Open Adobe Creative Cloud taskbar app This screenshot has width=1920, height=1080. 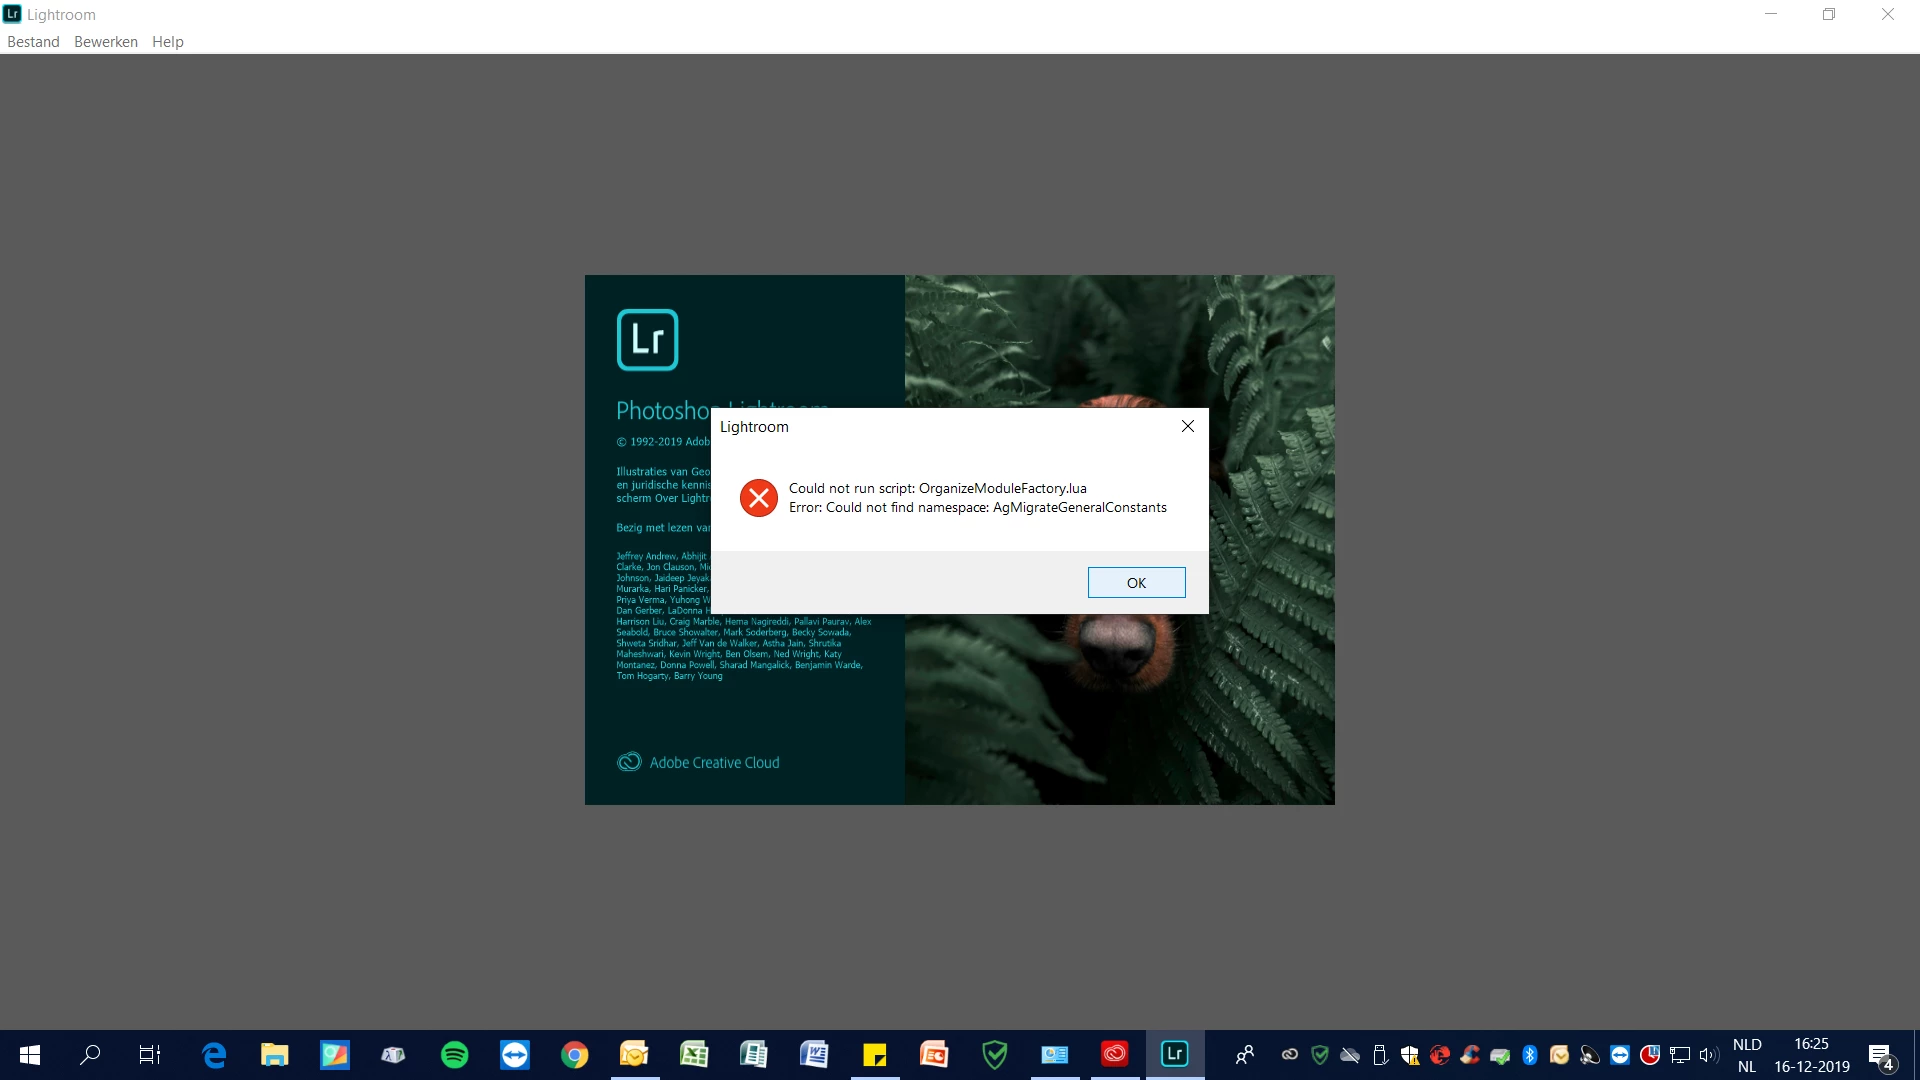coord(1114,1055)
